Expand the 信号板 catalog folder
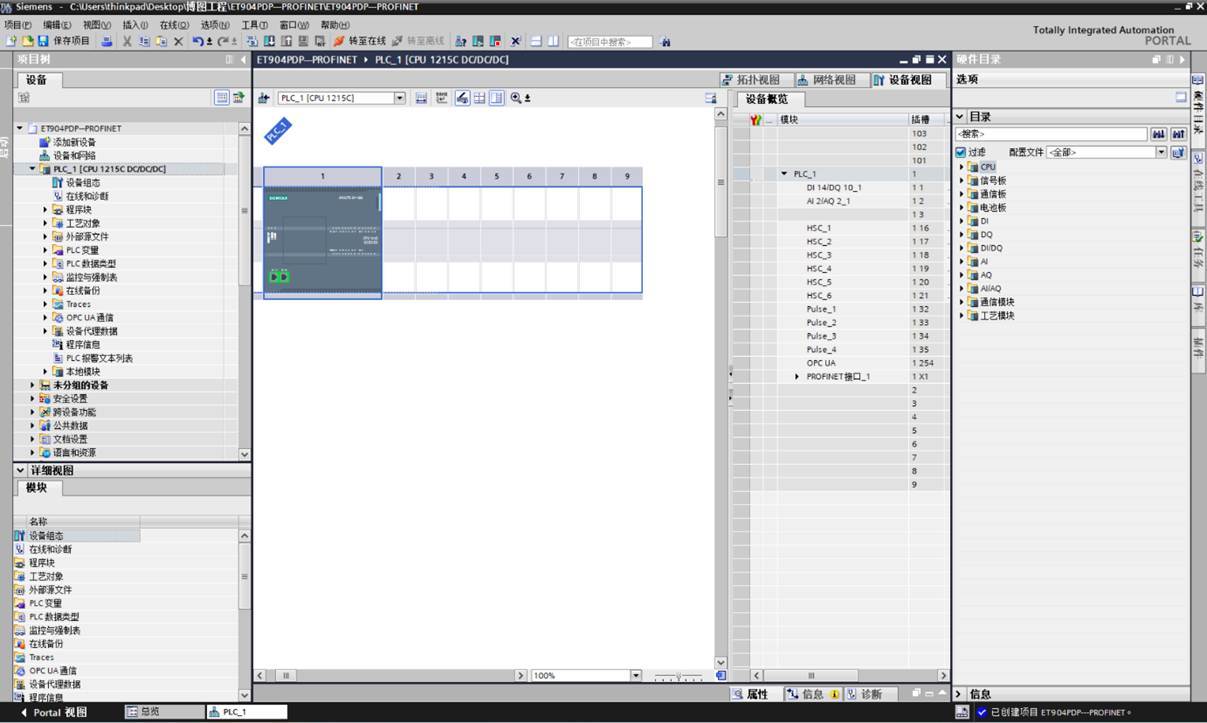Viewport: 1207px width, 723px height. click(x=962, y=181)
